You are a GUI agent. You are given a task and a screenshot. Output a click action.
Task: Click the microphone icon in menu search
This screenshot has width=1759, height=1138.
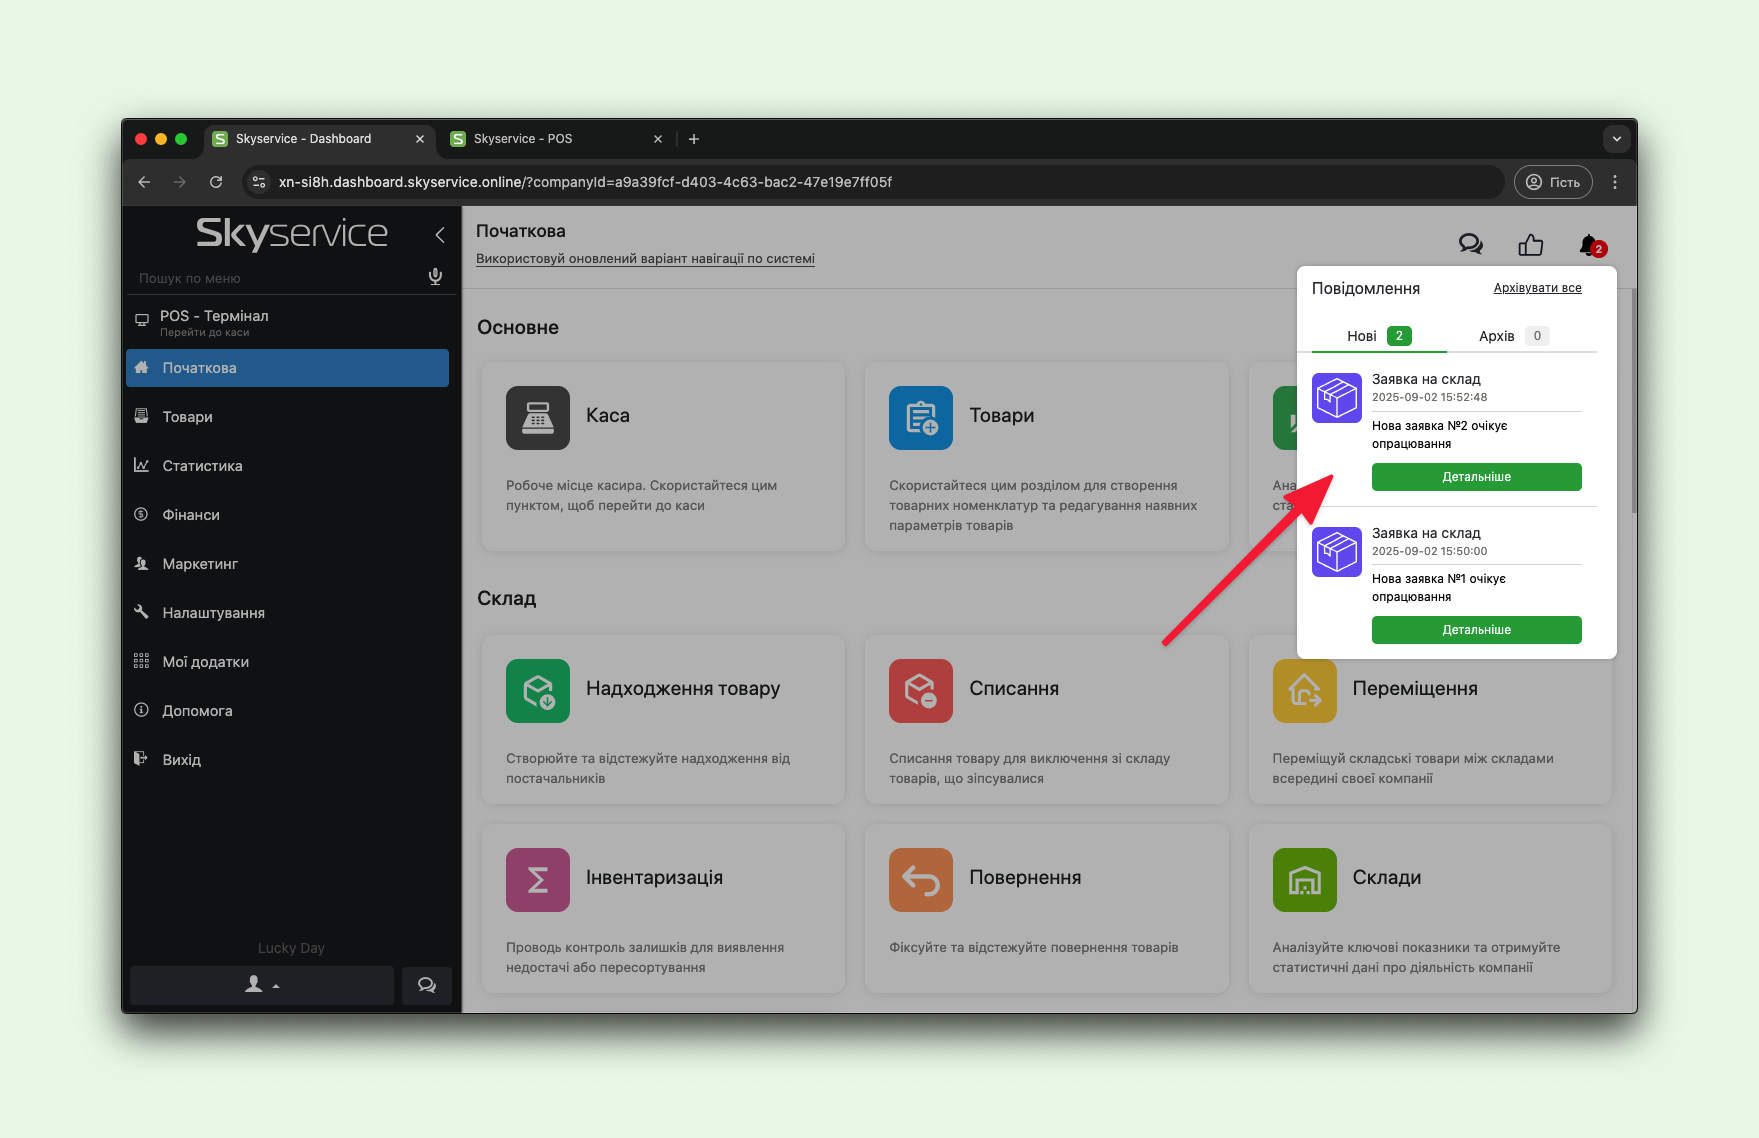pos(435,277)
